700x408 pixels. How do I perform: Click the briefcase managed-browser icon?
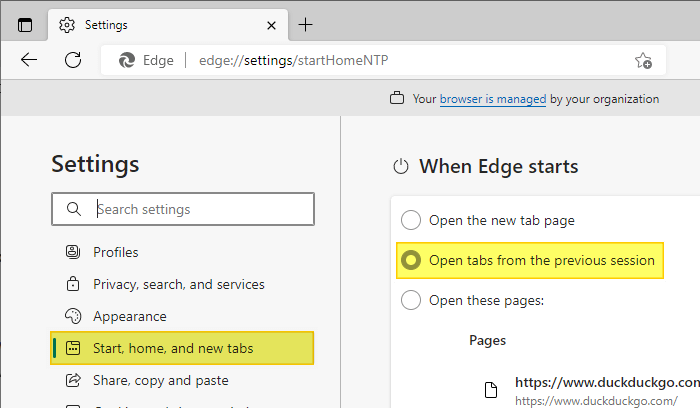click(397, 98)
